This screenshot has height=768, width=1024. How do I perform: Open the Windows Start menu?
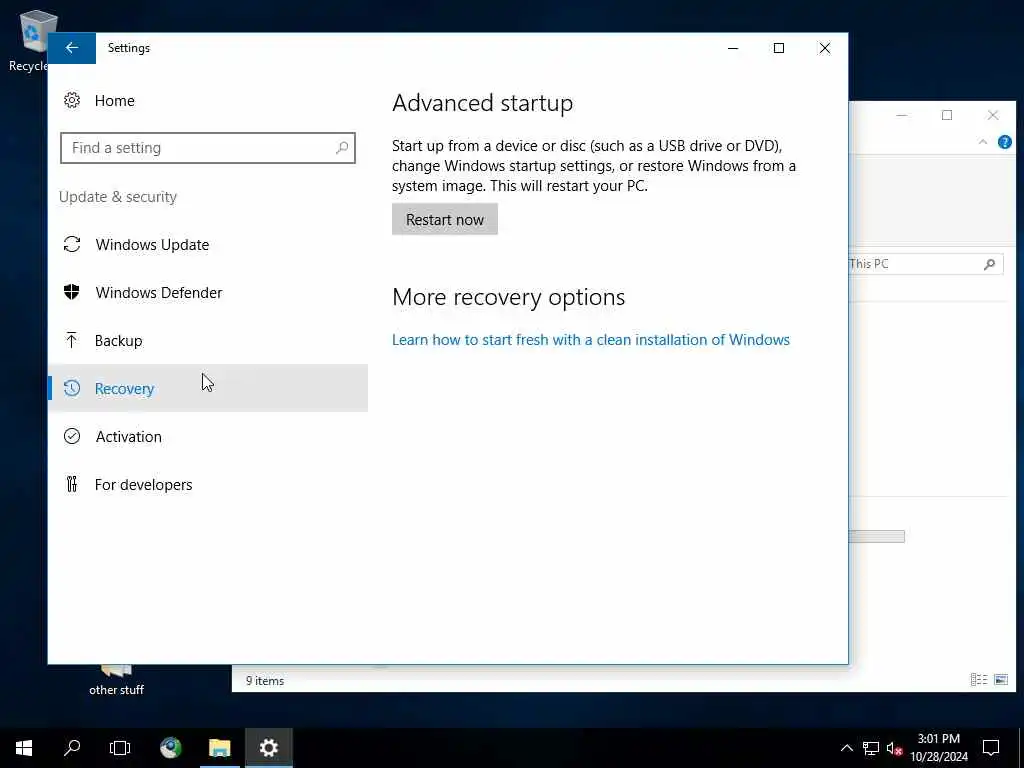click(x=24, y=748)
